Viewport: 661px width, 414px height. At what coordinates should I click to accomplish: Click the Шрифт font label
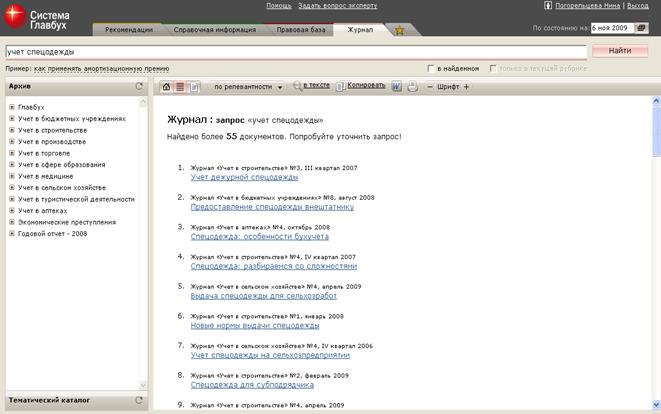[x=448, y=87]
